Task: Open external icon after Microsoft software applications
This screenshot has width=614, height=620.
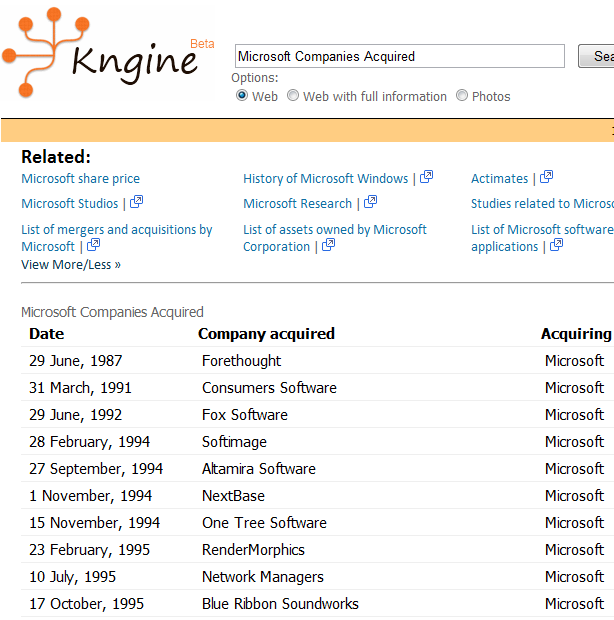Action: [557, 245]
